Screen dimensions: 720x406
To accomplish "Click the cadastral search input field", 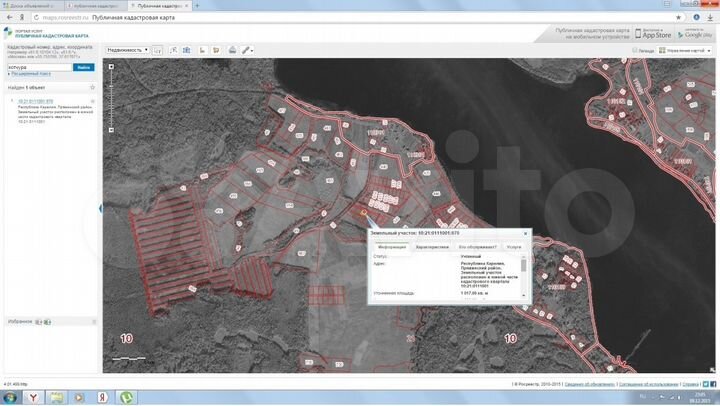I will pos(38,67).
